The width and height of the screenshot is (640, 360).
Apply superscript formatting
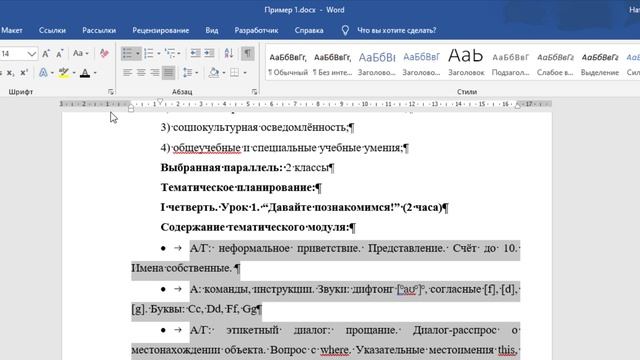click(x=24, y=73)
